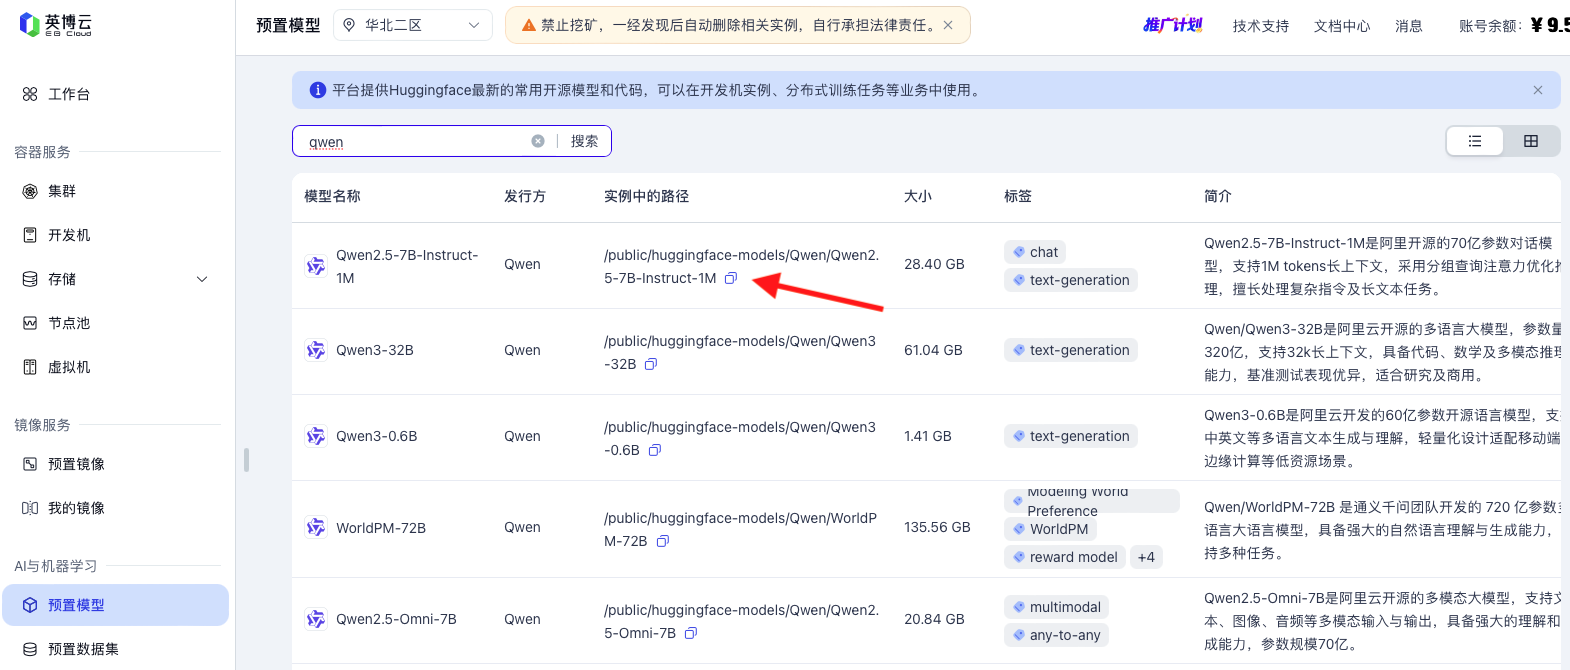Click the 模型名称 column header

pyautogui.click(x=332, y=196)
